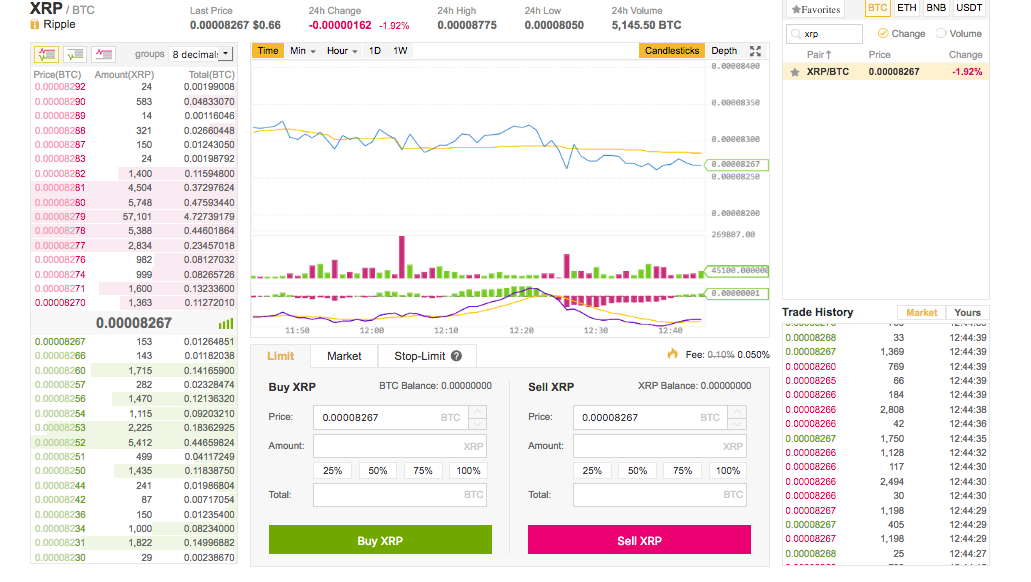Image resolution: width=1031 pixels, height=582 pixels.
Task: Click the green Buy XRP button
Action: (380, 540)
